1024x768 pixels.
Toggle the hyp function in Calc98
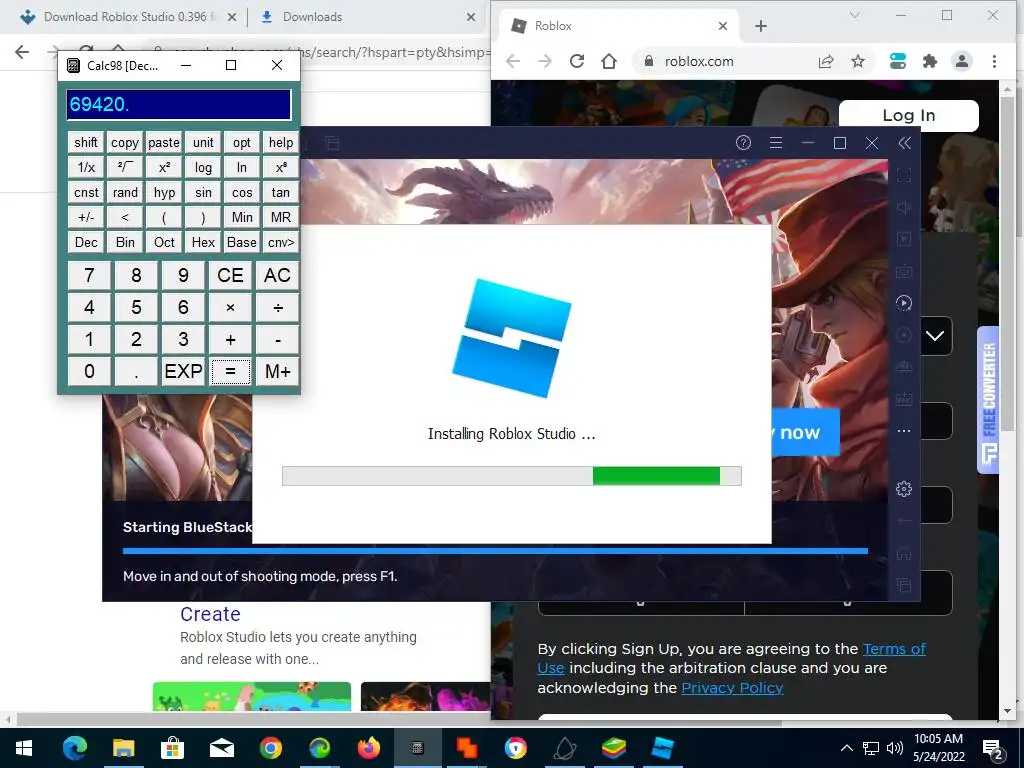pos(164,193)
